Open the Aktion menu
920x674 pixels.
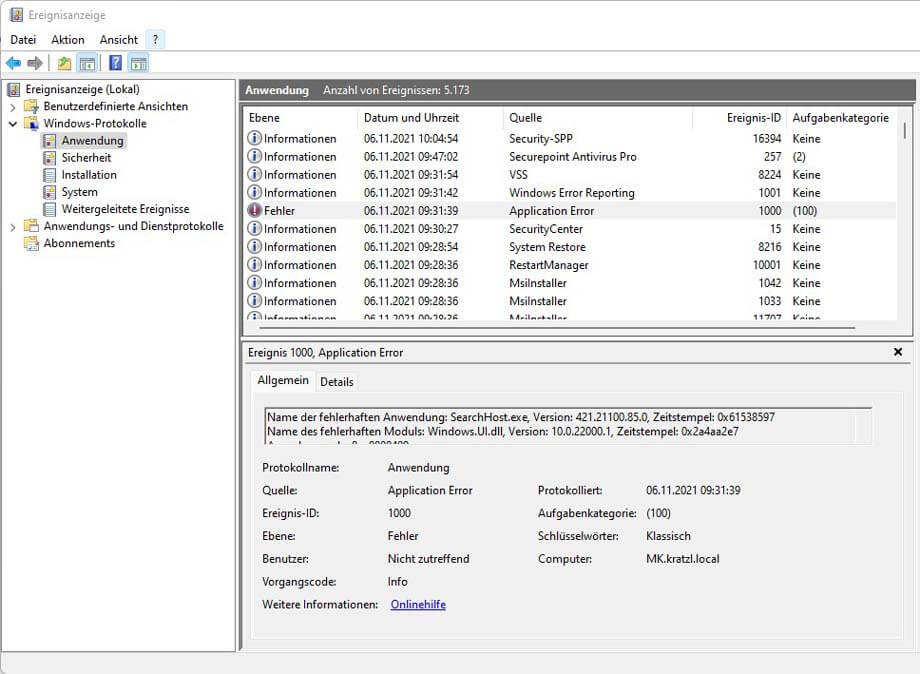pos(67,39)
